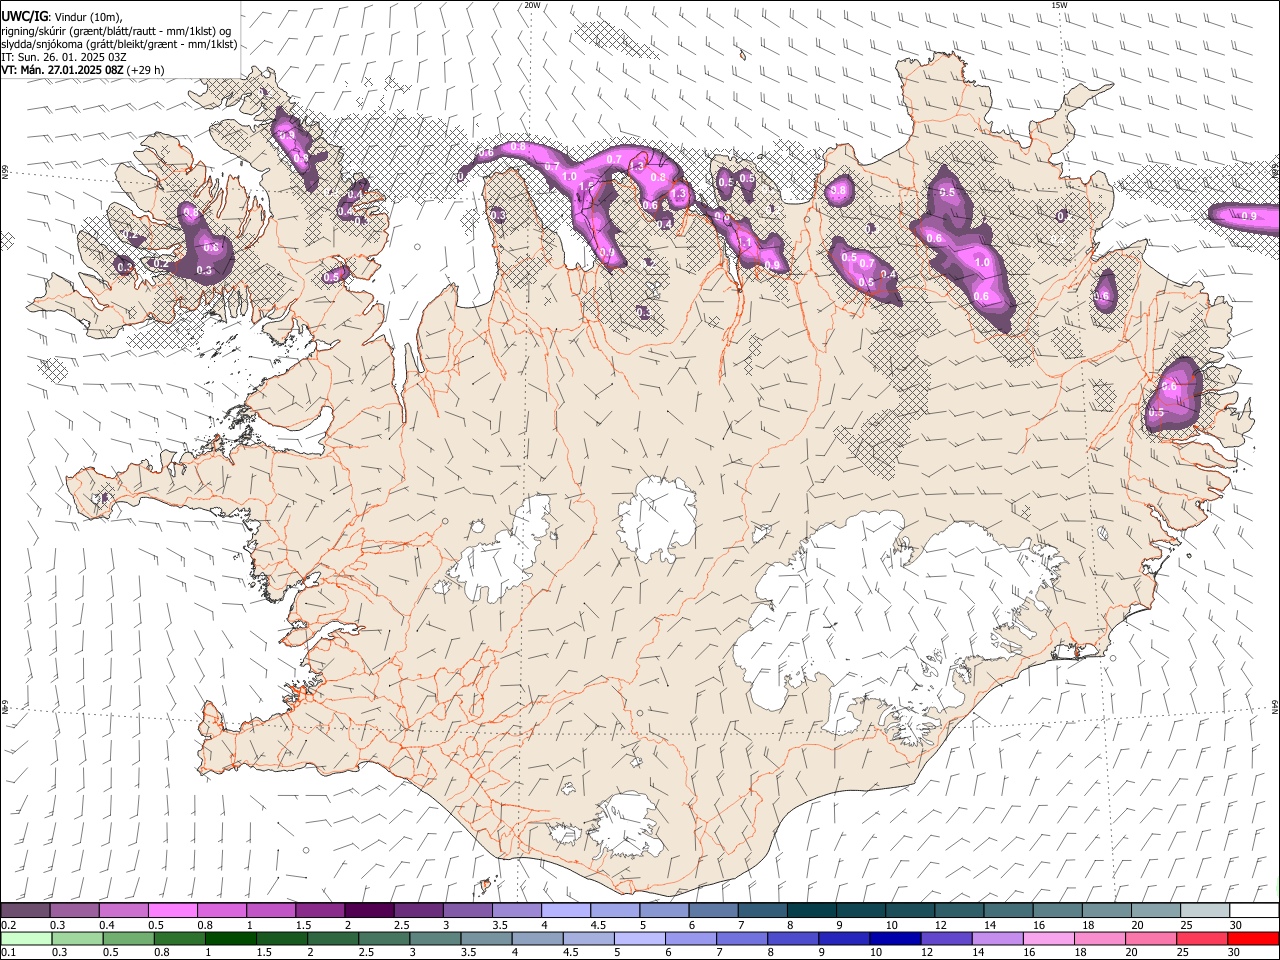1280x960 pixels.
Task: Pick the violet 14 swatch in lower legend
Action: 997,938
